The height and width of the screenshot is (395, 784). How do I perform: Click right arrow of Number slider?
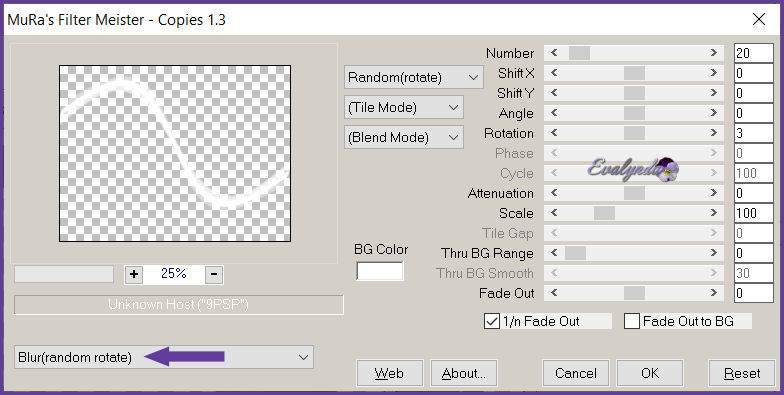714,53
